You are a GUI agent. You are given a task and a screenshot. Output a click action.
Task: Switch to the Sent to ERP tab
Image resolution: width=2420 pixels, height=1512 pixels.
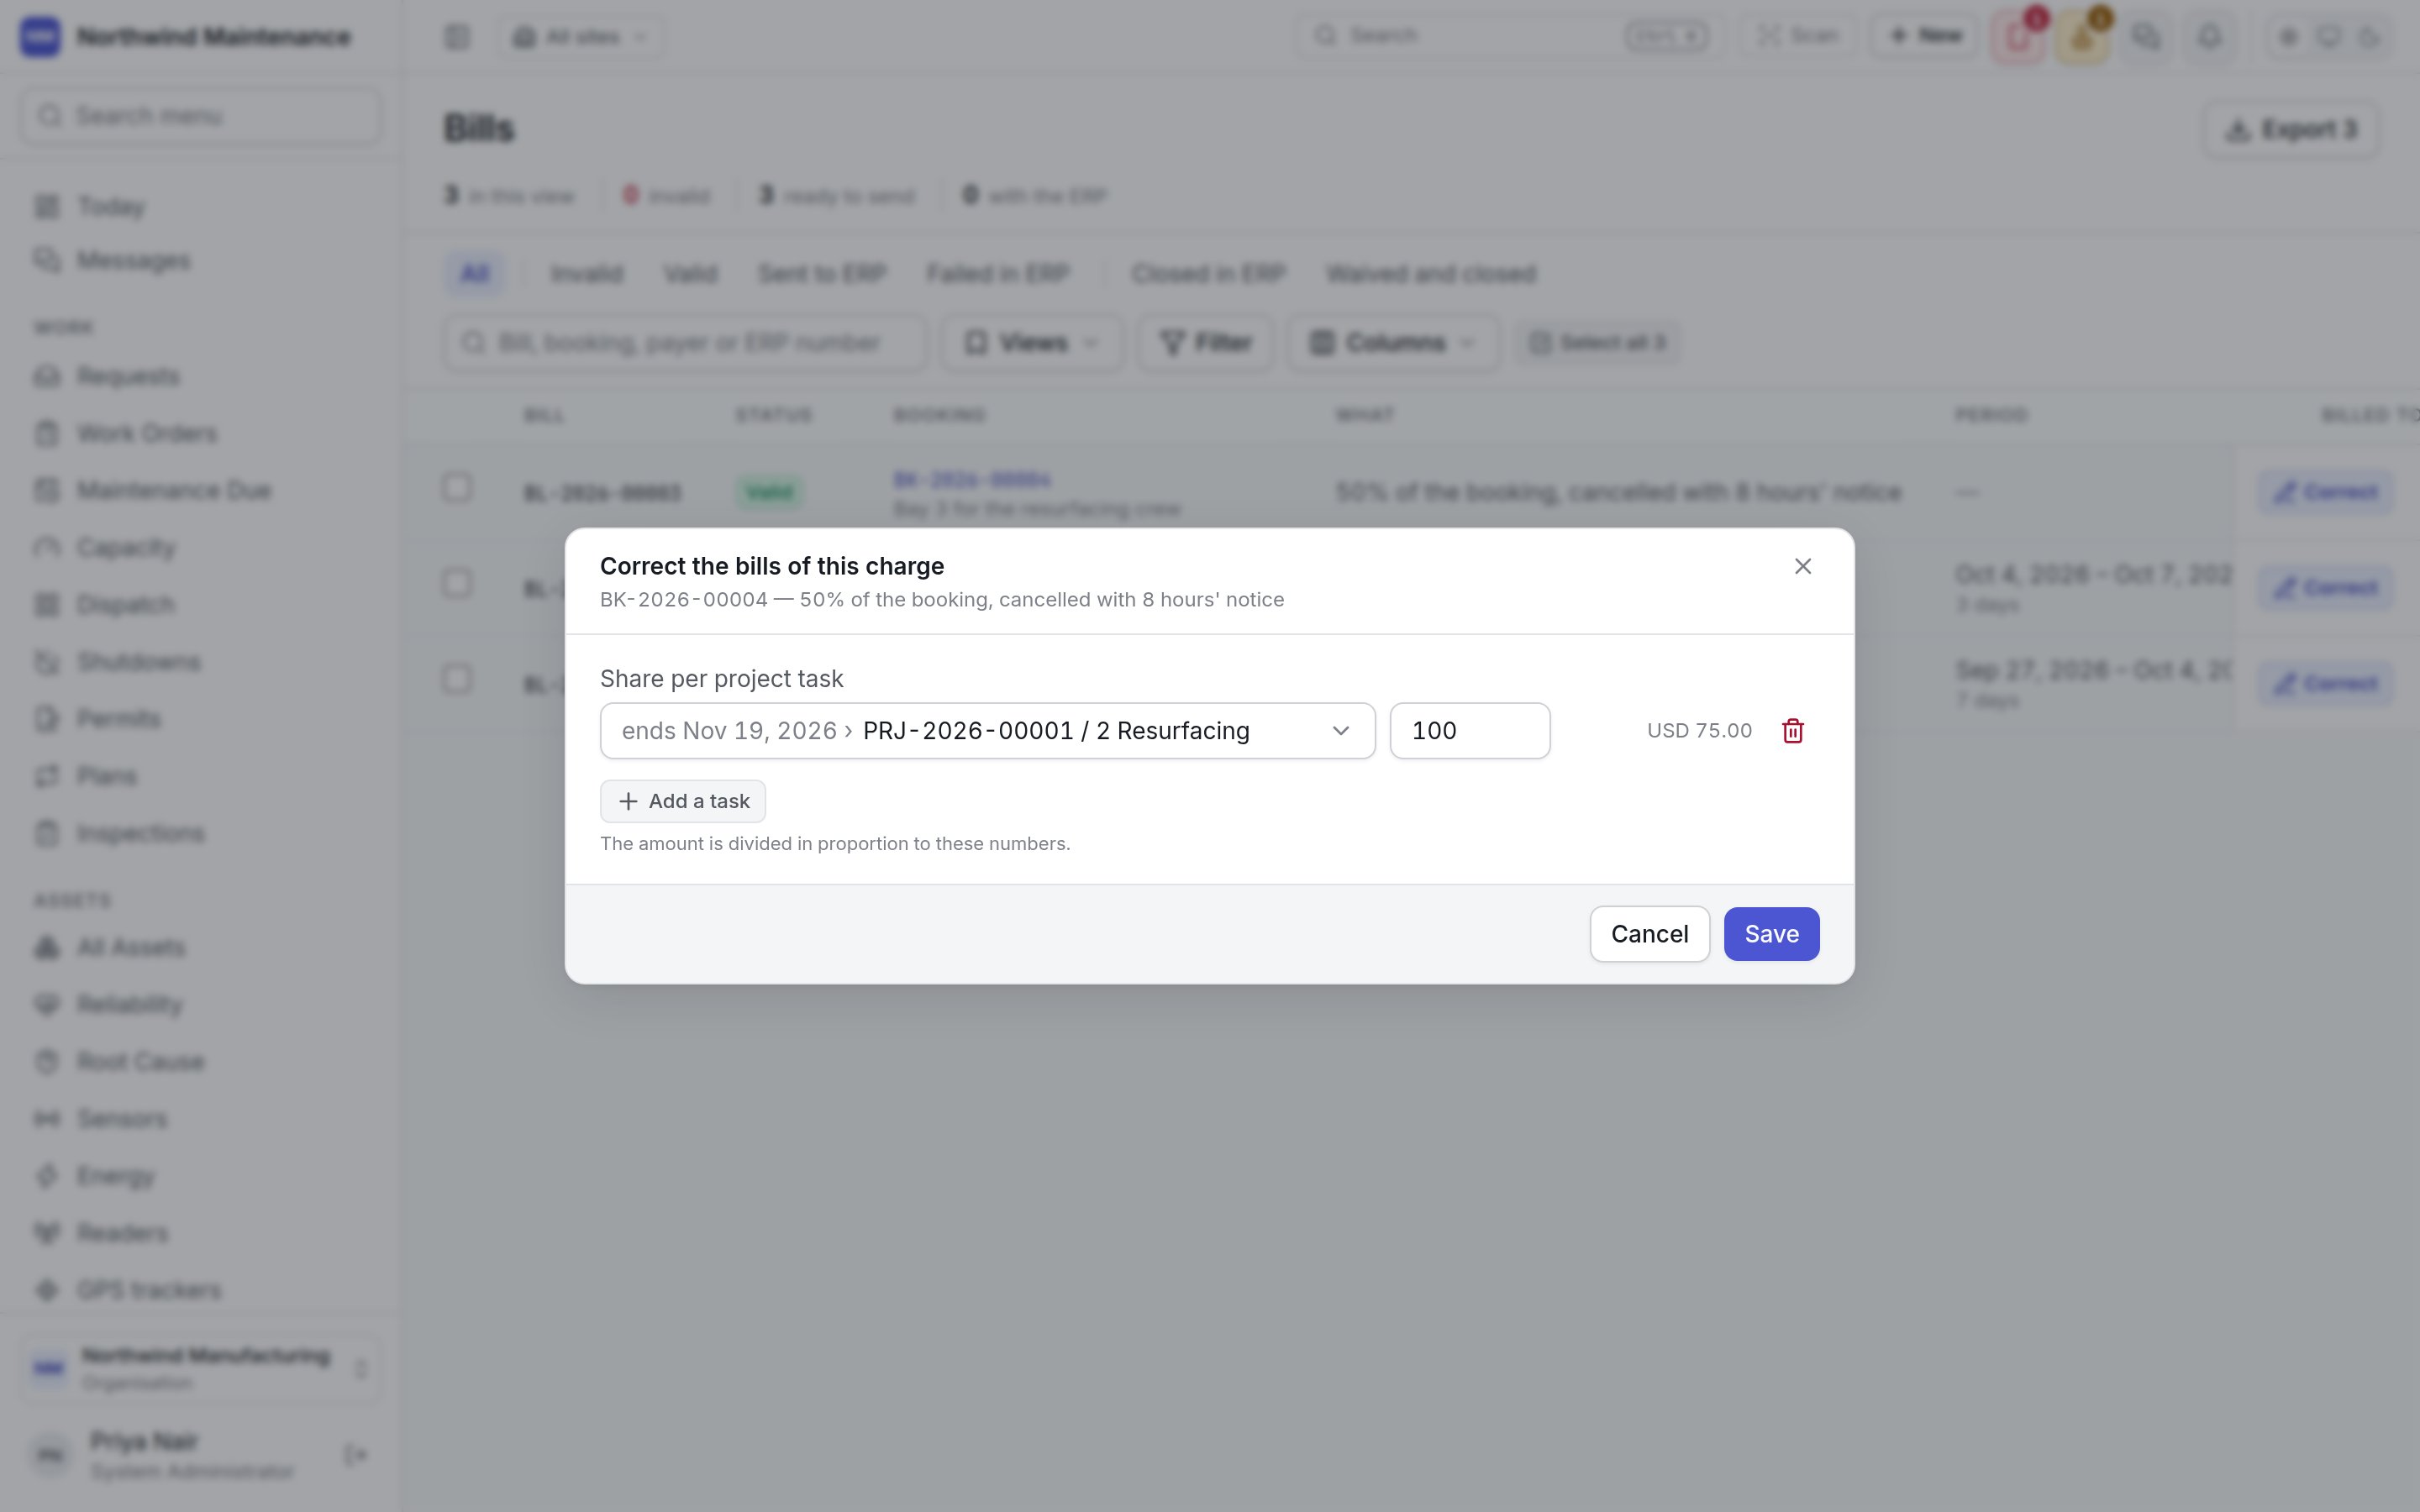click(822, 274)
